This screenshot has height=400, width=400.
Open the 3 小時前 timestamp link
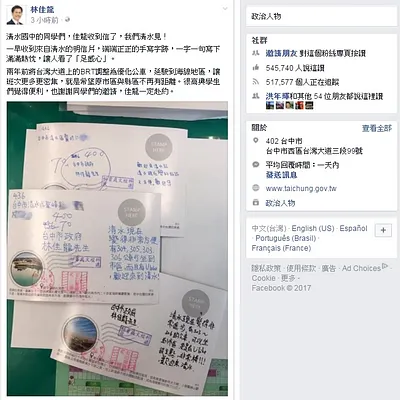(x=44, y=20)
